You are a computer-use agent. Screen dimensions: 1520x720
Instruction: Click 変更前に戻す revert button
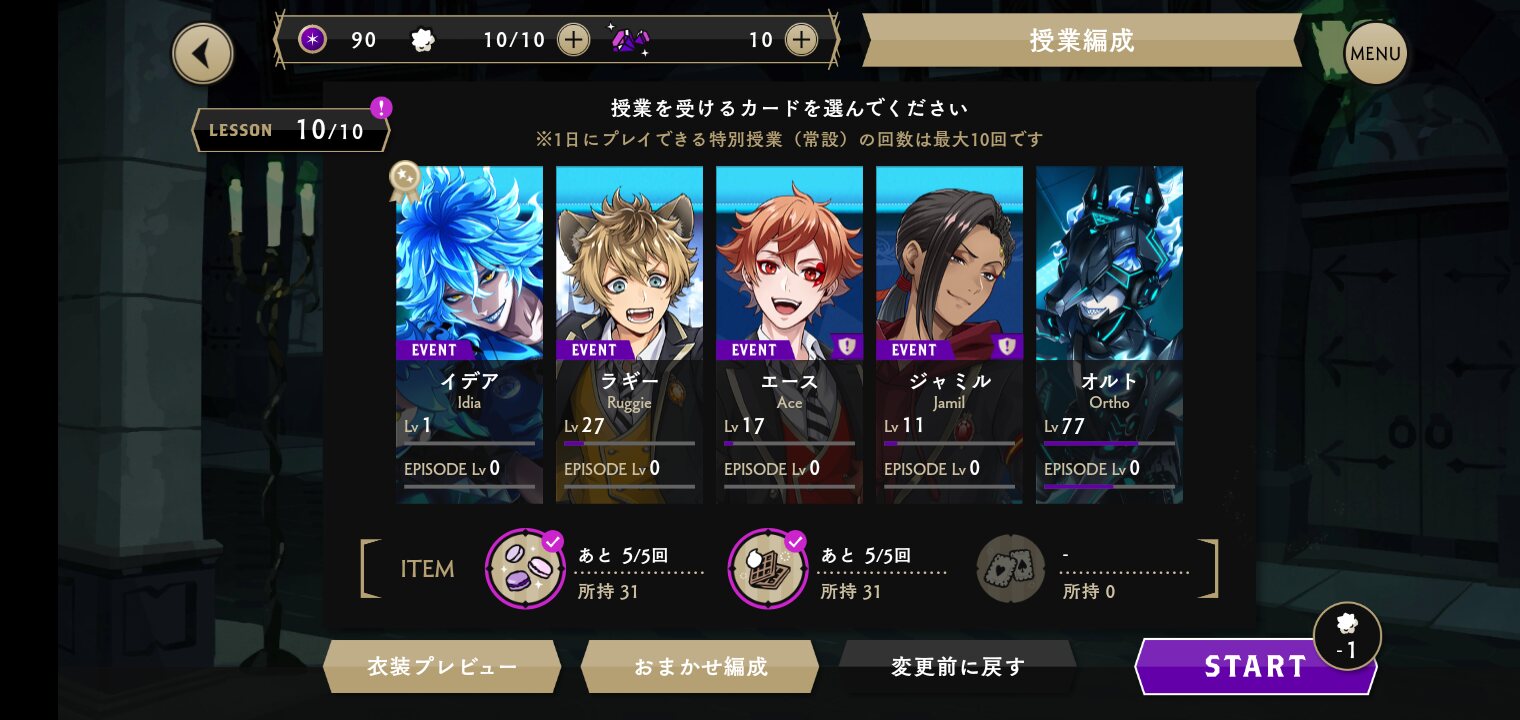click(x=958, y=667)
